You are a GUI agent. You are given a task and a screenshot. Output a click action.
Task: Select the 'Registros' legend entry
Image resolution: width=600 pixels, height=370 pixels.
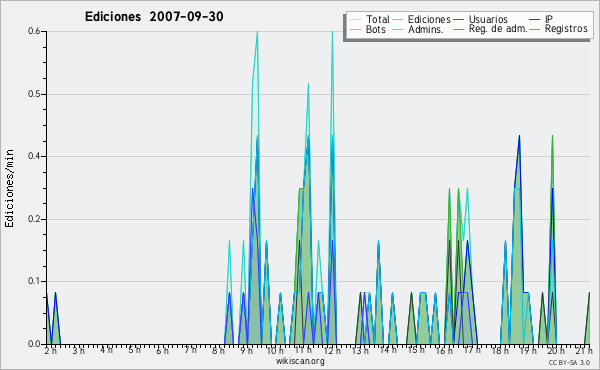click(x=566, y=29)
